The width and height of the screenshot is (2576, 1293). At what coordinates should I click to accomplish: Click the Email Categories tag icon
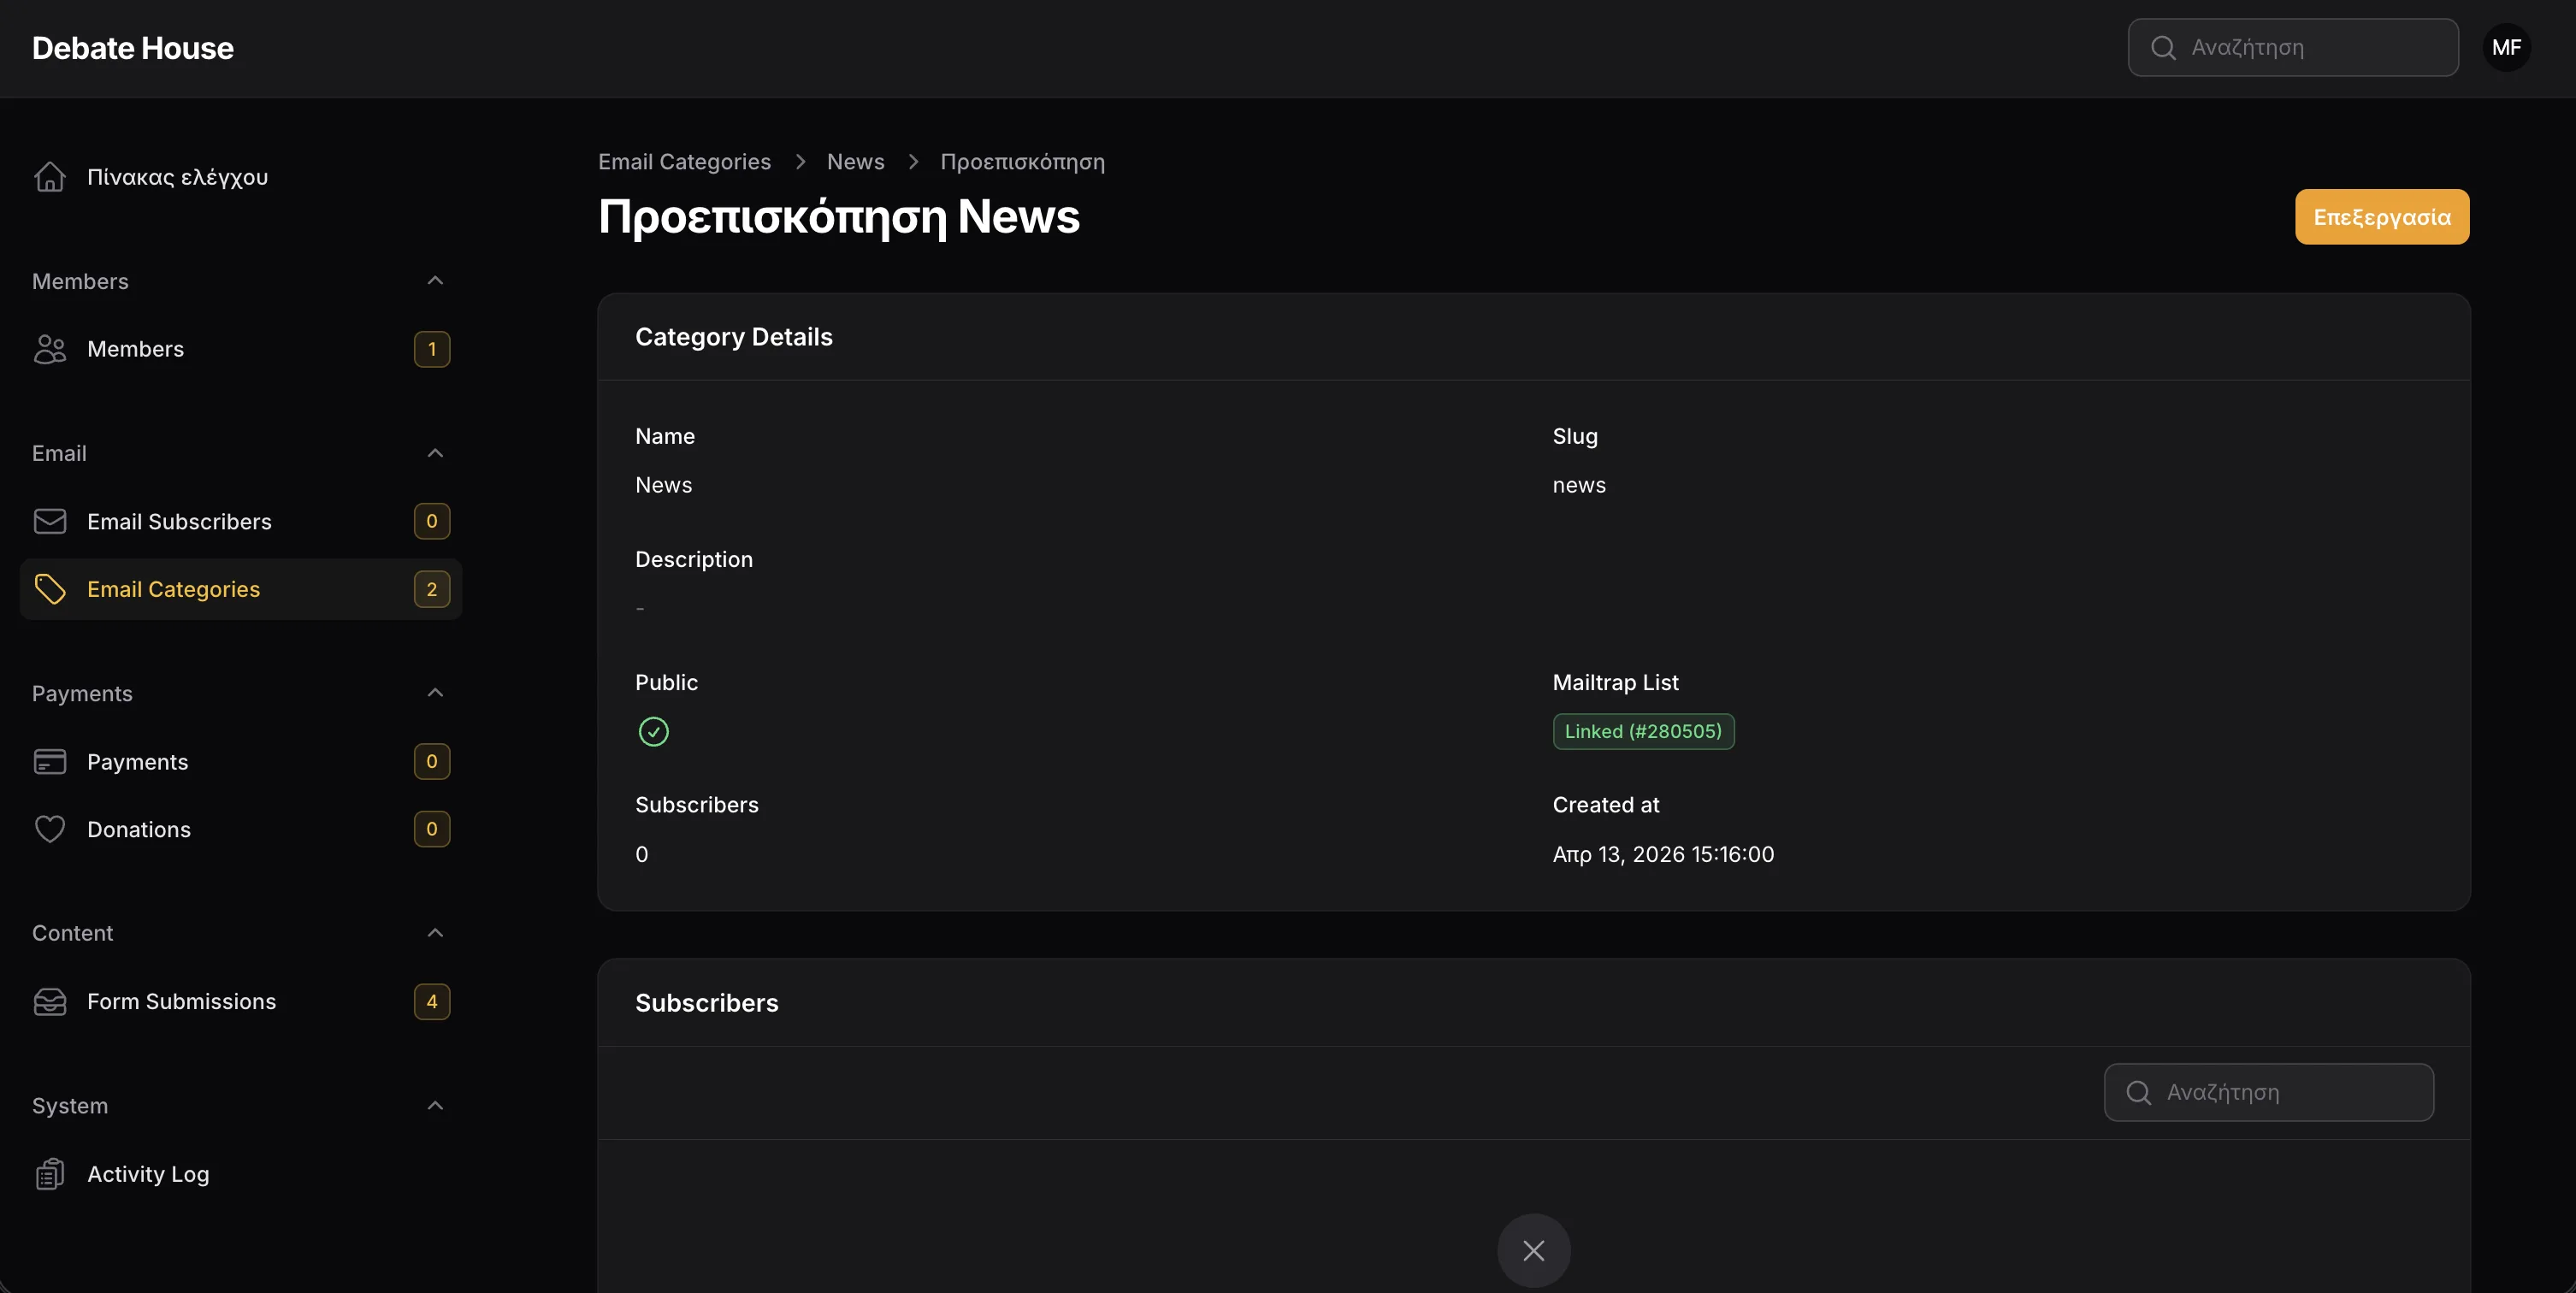(50, 589)
